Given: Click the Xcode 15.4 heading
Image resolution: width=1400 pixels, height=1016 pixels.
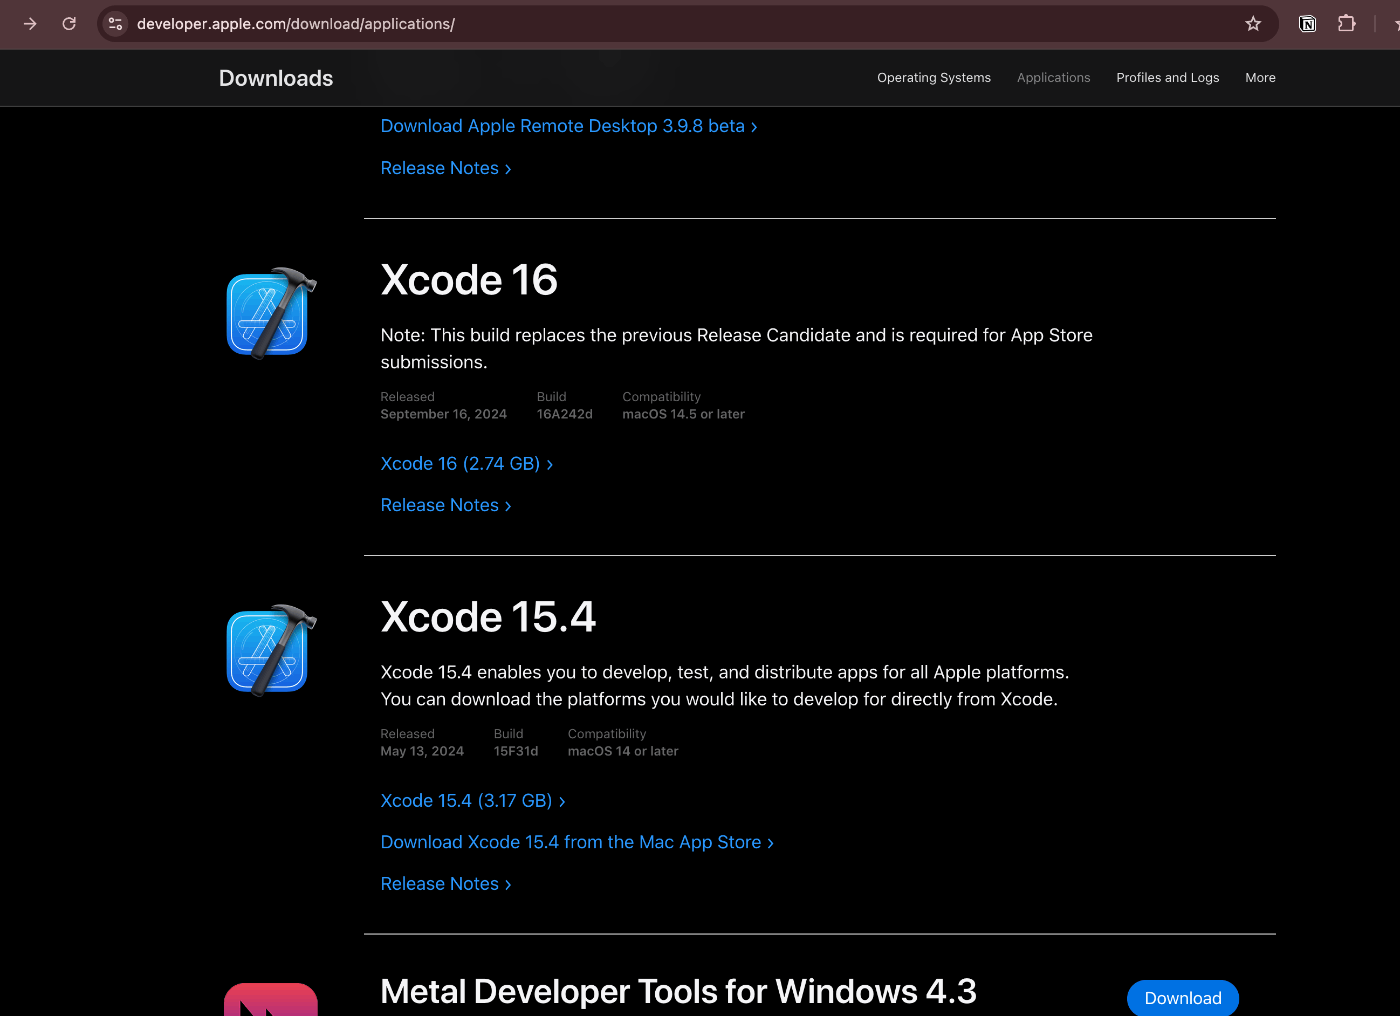Looking at the screenshot, I should click(x=488, y=617).
